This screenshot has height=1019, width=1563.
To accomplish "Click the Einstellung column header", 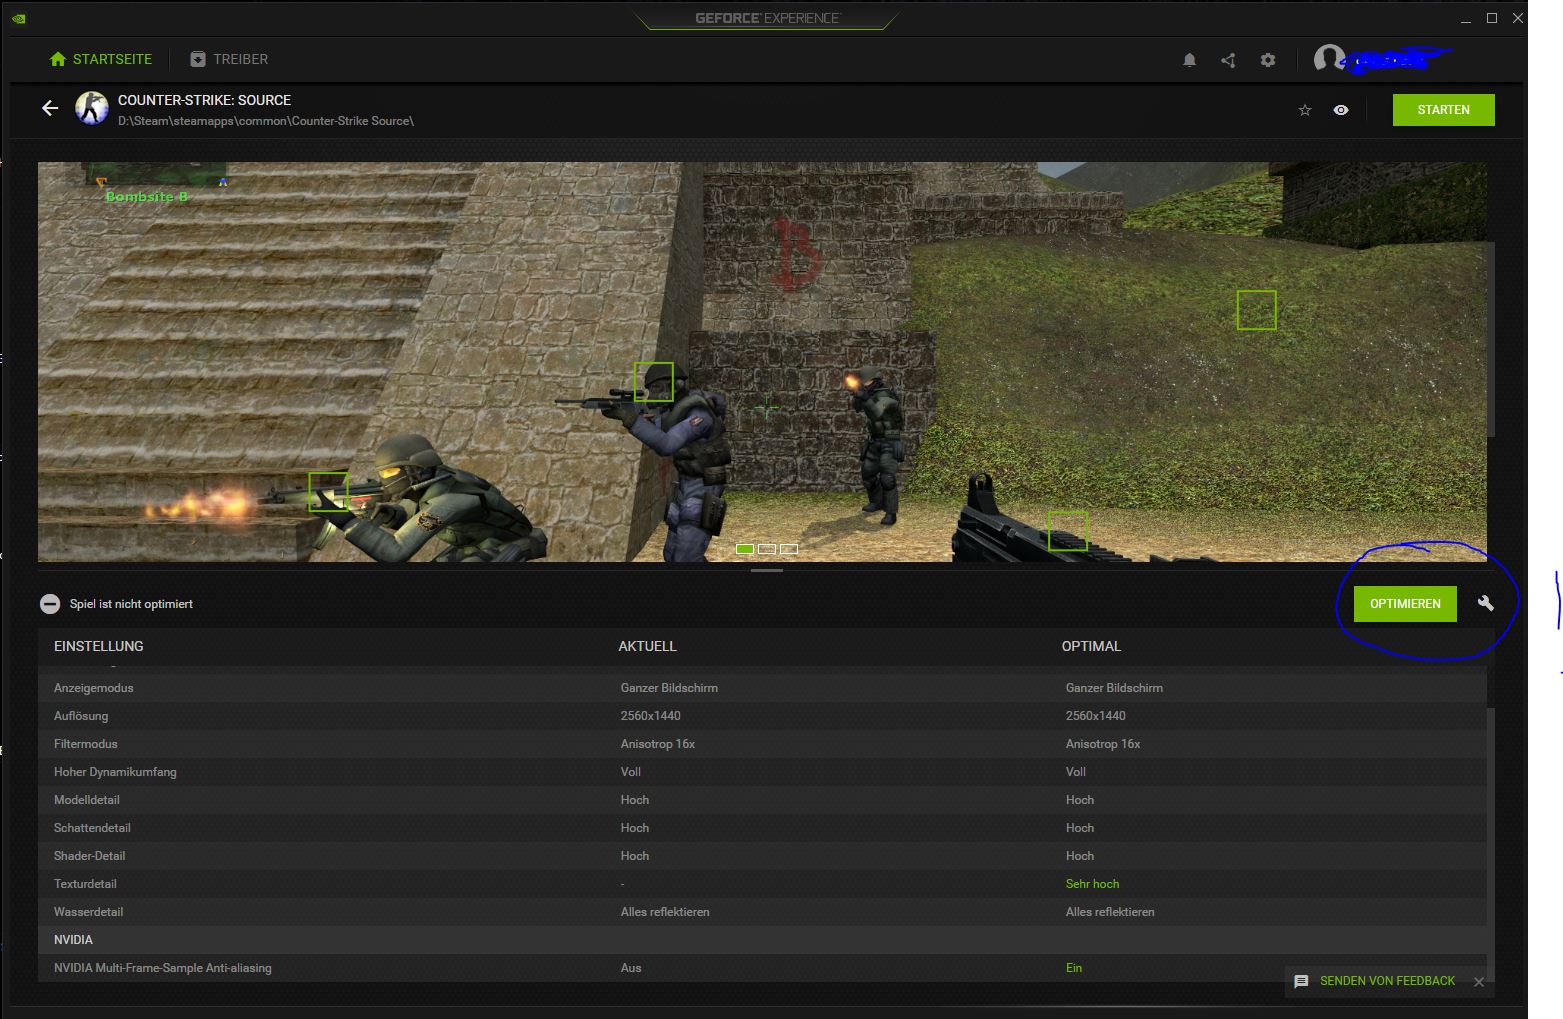I will point(99,646).
